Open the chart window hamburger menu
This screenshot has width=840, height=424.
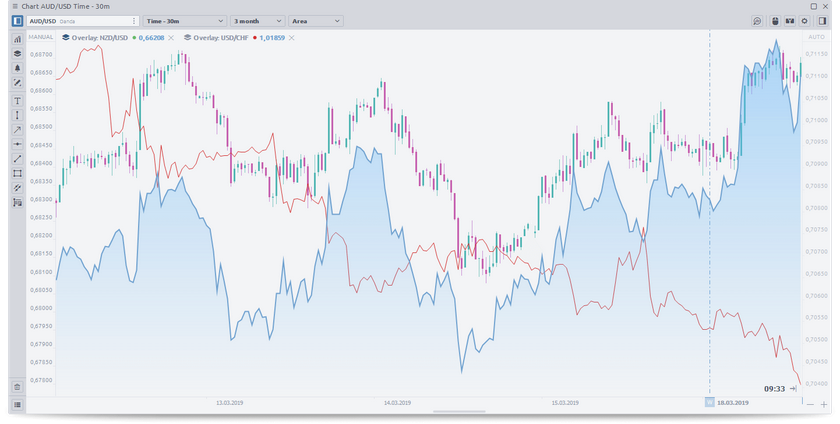coord(14,6)
